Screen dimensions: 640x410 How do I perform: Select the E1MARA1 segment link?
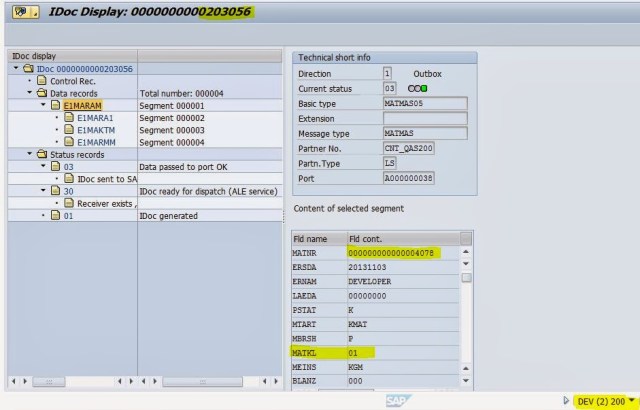pos(95,118)
